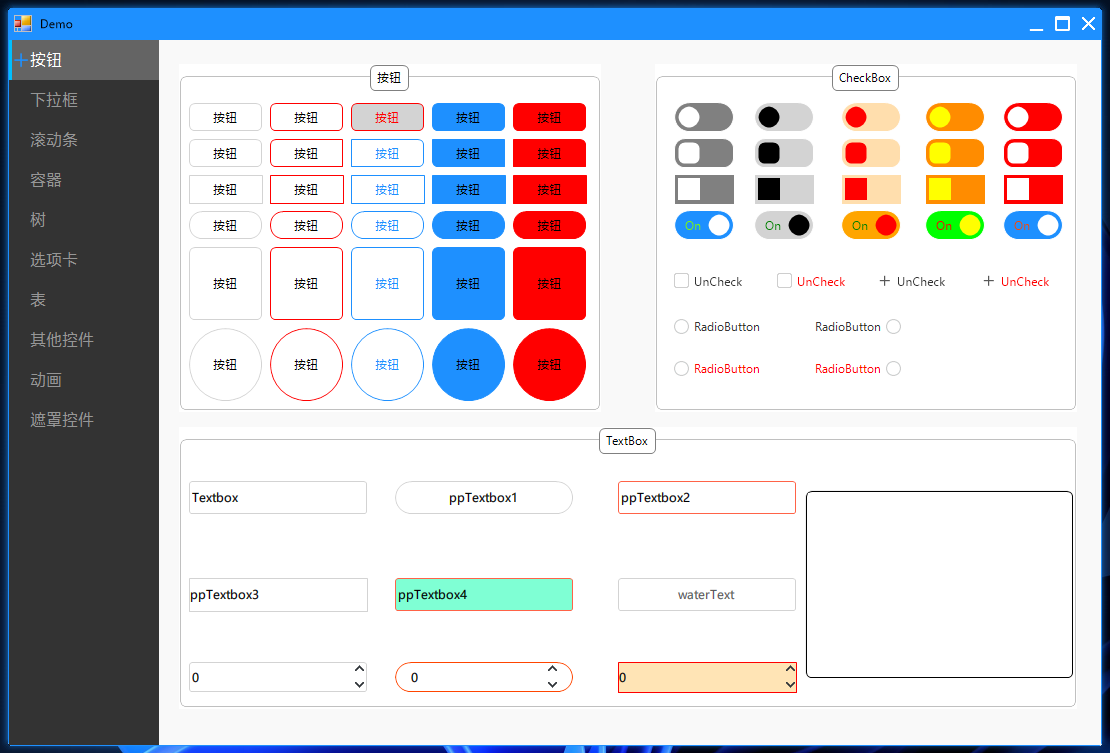Click the circular solid blue 按钮 button

tap(468, 364)
